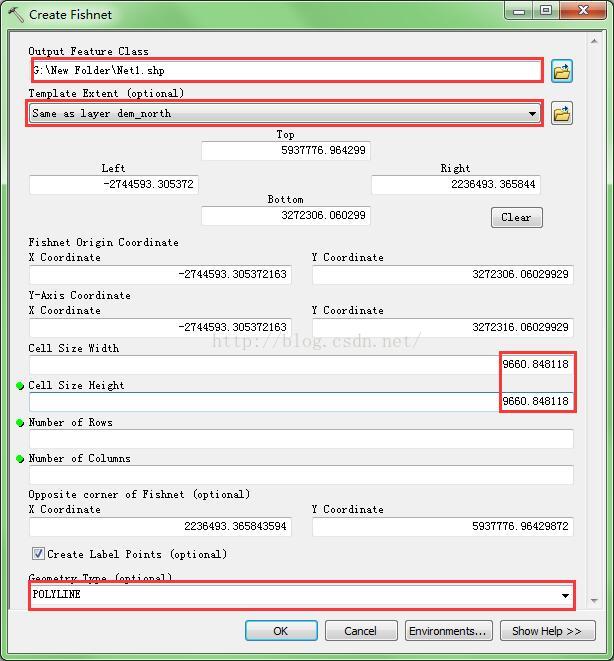Click Opposite corner X Coordinate field
Screen dimensions: 614x661
[x=160, y=527]
